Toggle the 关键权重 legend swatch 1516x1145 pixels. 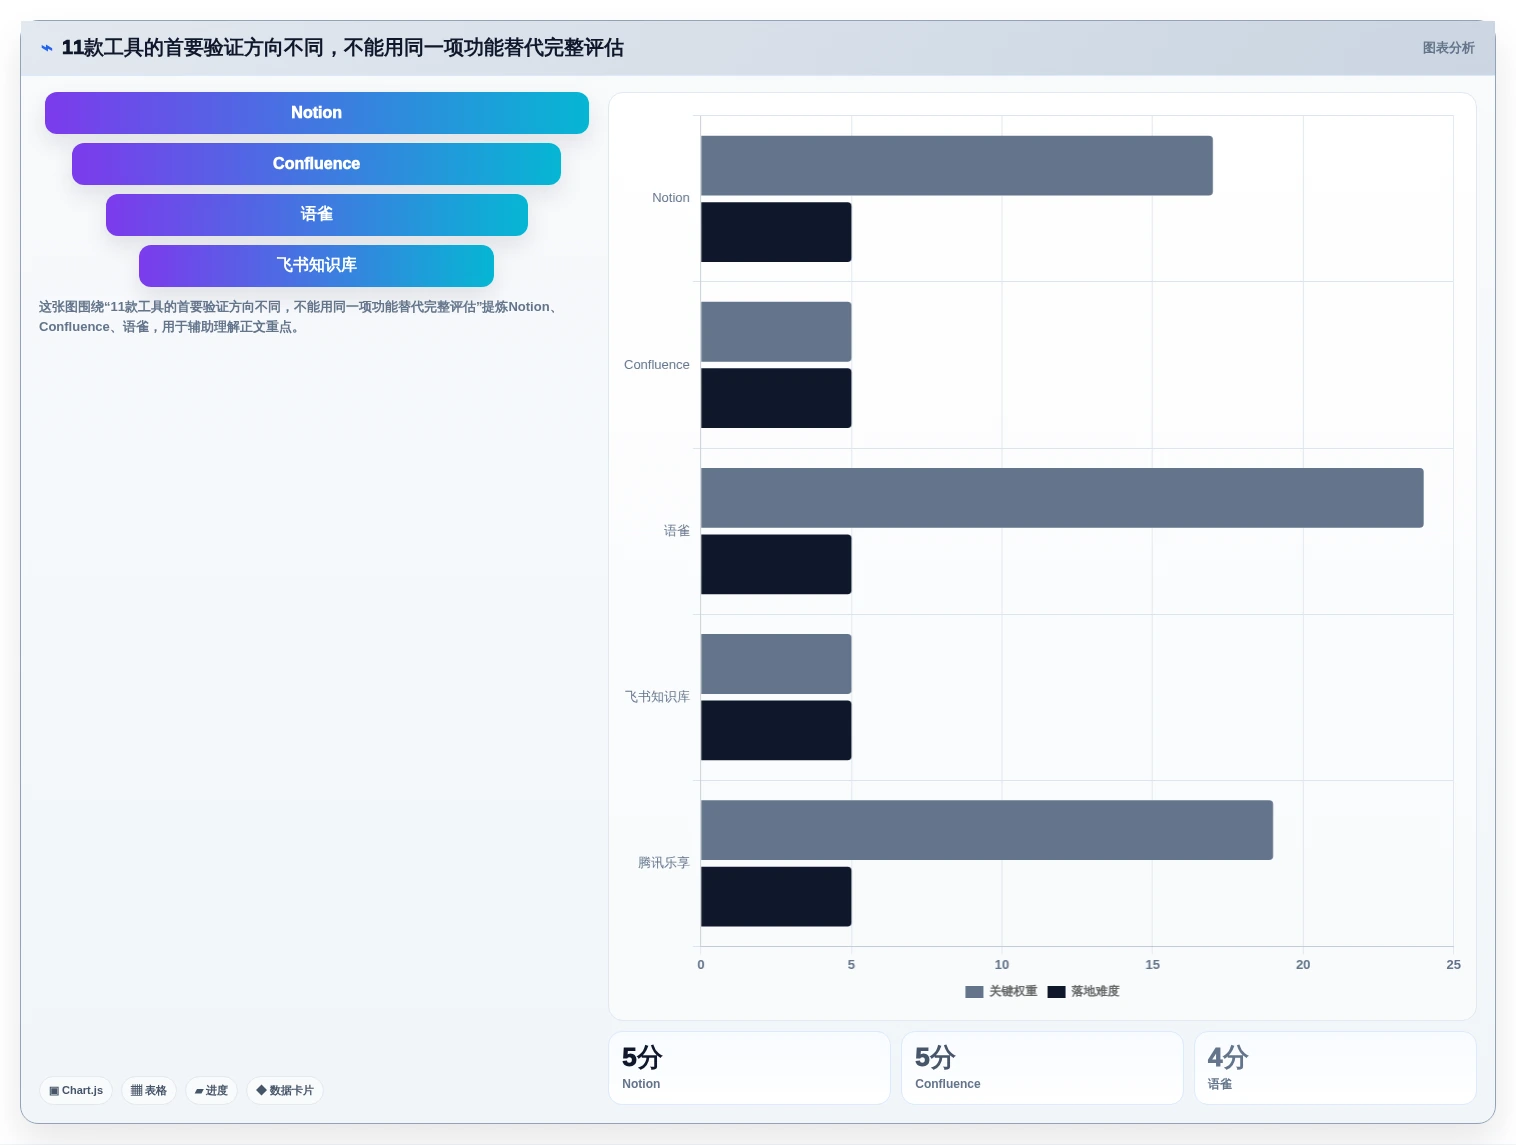(974, 992)
